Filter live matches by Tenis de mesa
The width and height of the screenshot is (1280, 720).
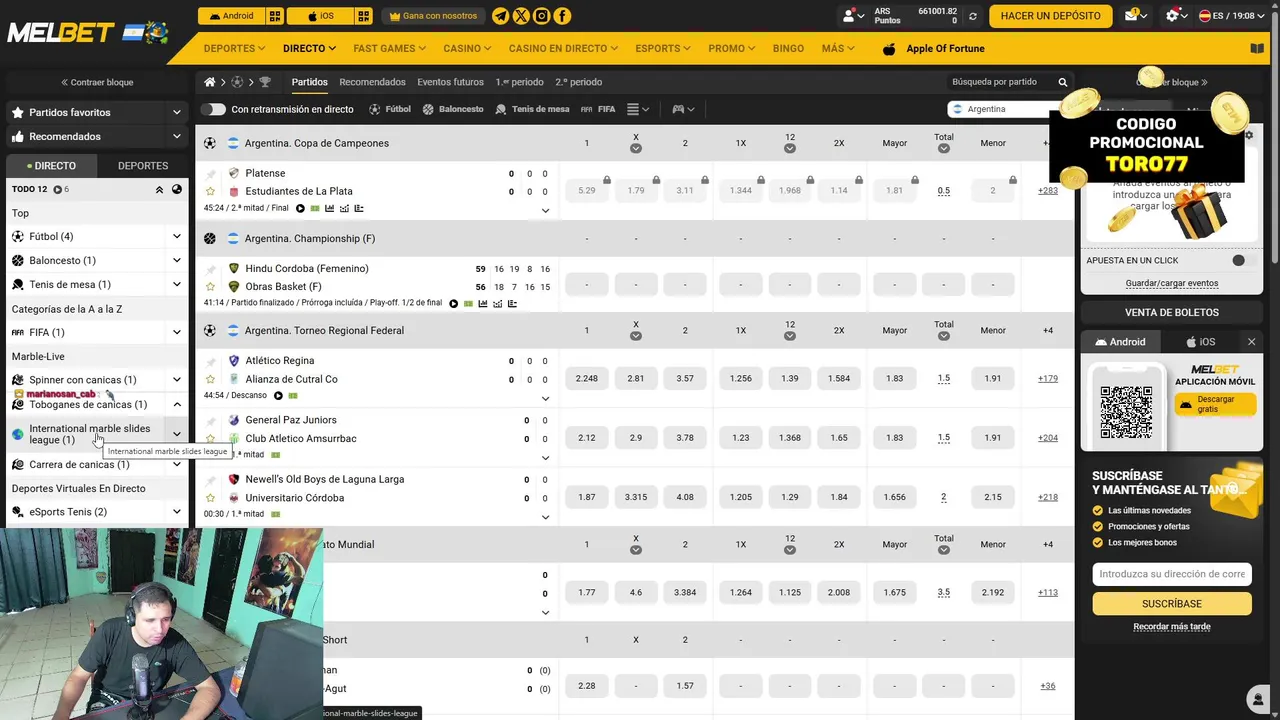(533, 109)
